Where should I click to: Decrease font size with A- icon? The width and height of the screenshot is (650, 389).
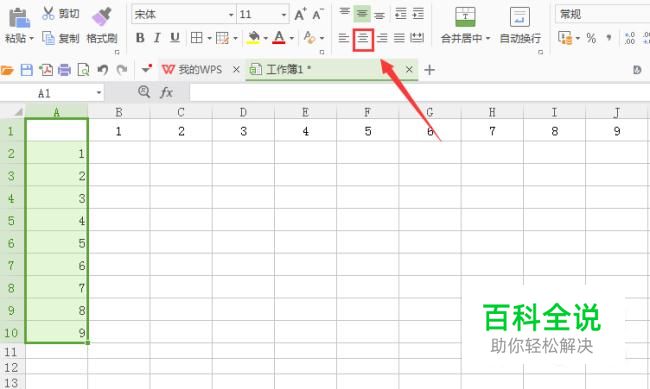click(x=318, y=15)
